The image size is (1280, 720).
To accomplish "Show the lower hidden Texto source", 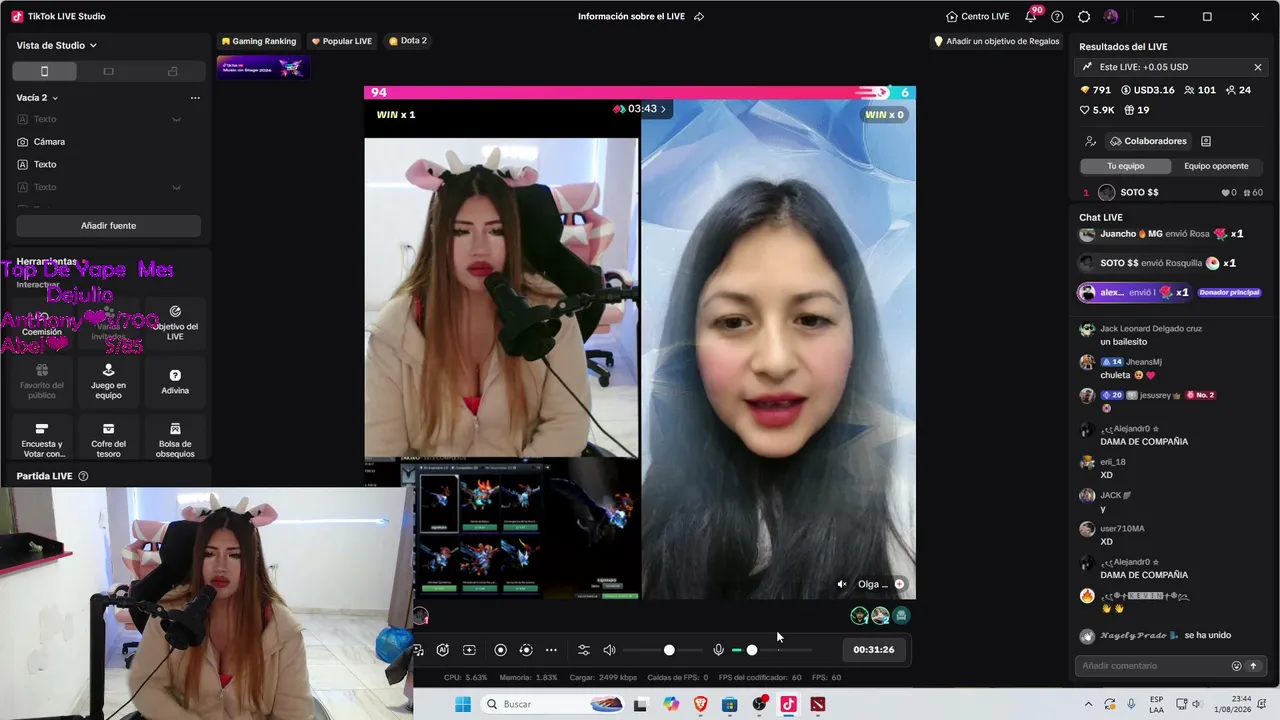I will pyautogui.click(x=176, y=187).
